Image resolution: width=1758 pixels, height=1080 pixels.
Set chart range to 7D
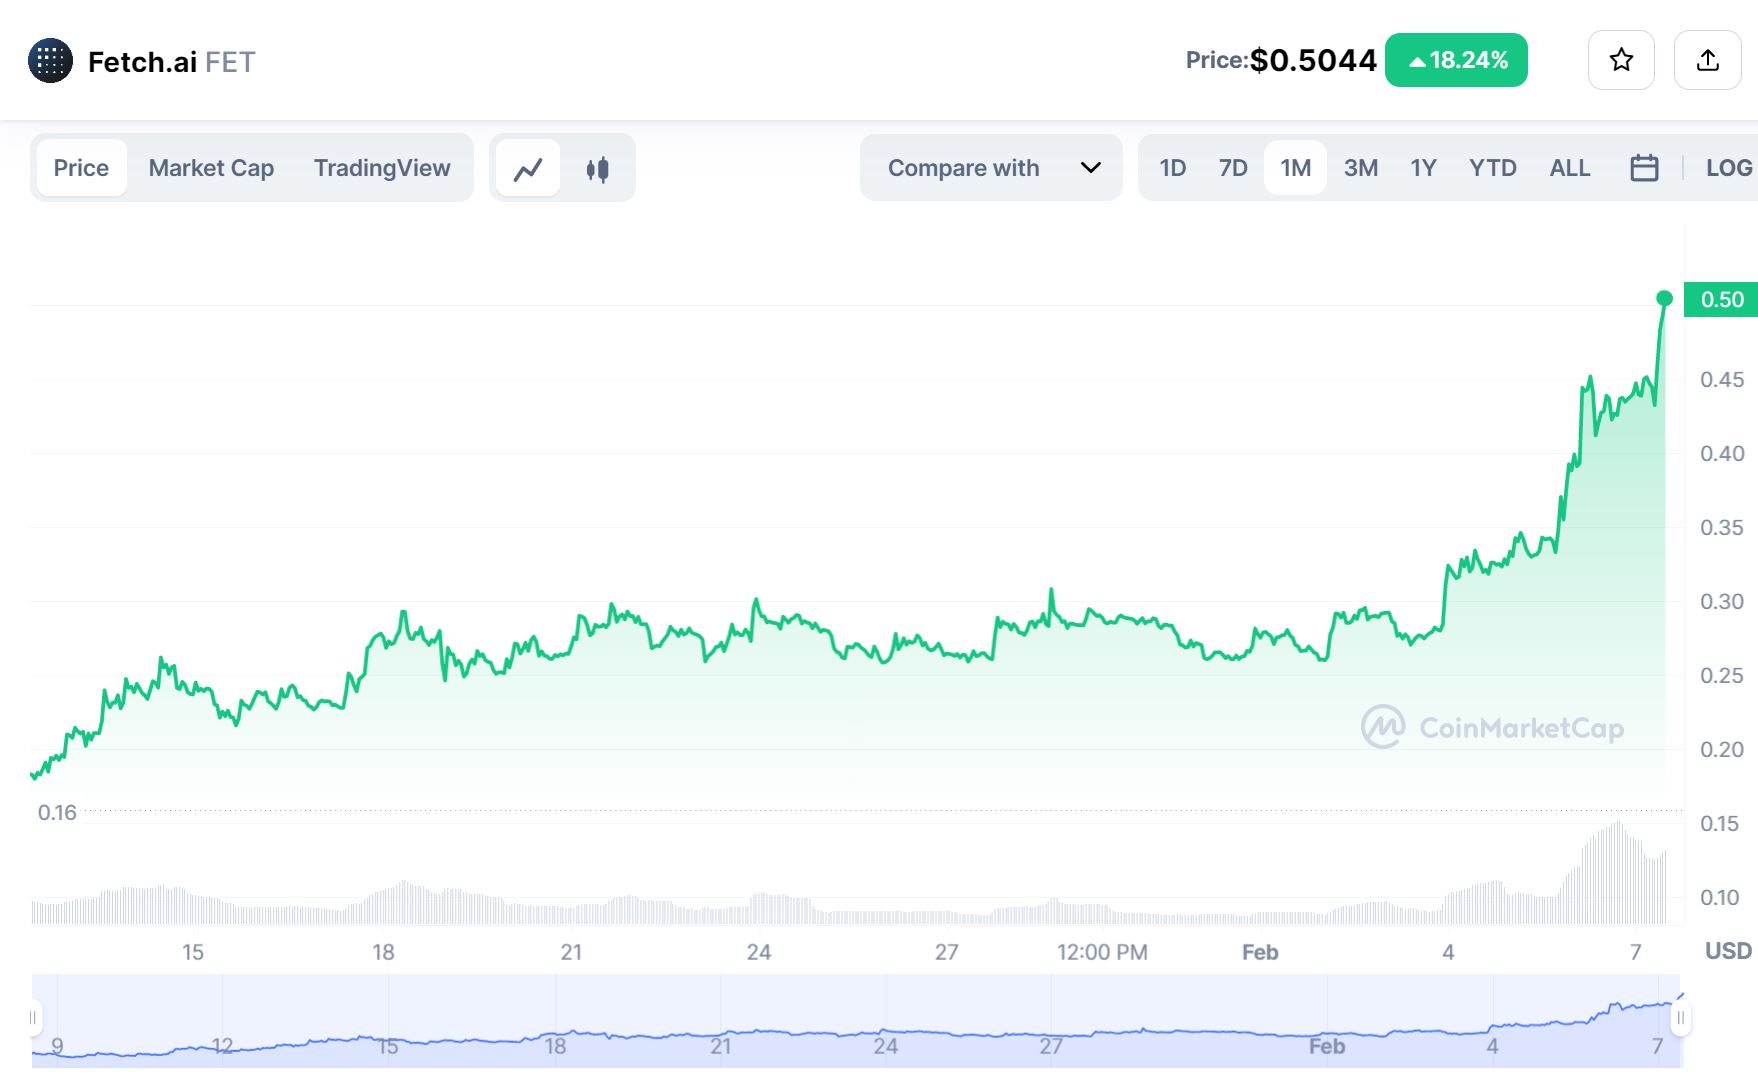tap(1233, 168)
